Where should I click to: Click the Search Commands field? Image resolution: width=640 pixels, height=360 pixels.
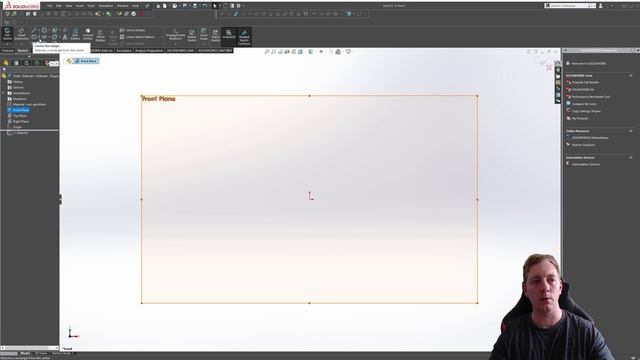tap(569, 6)
